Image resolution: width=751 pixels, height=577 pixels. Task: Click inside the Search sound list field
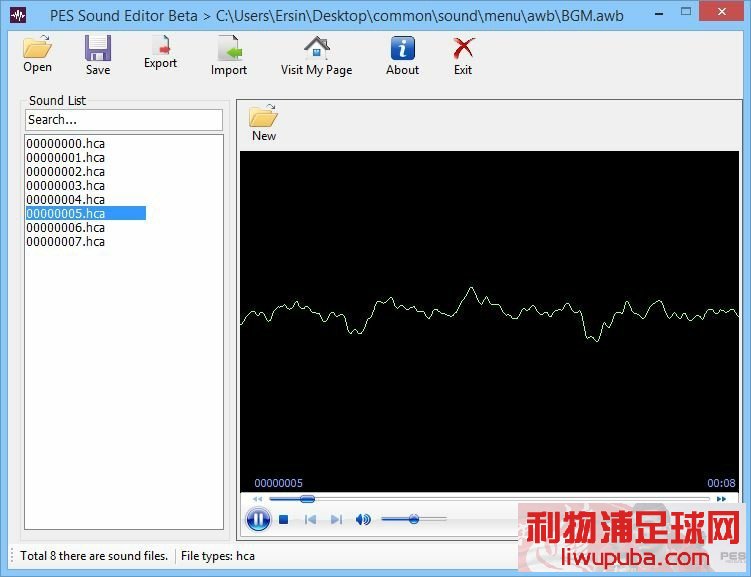click(x=124, y=120)
